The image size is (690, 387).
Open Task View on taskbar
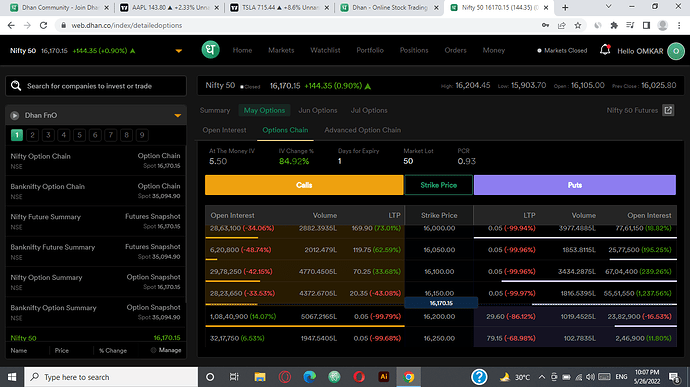[x=234, y=377]
